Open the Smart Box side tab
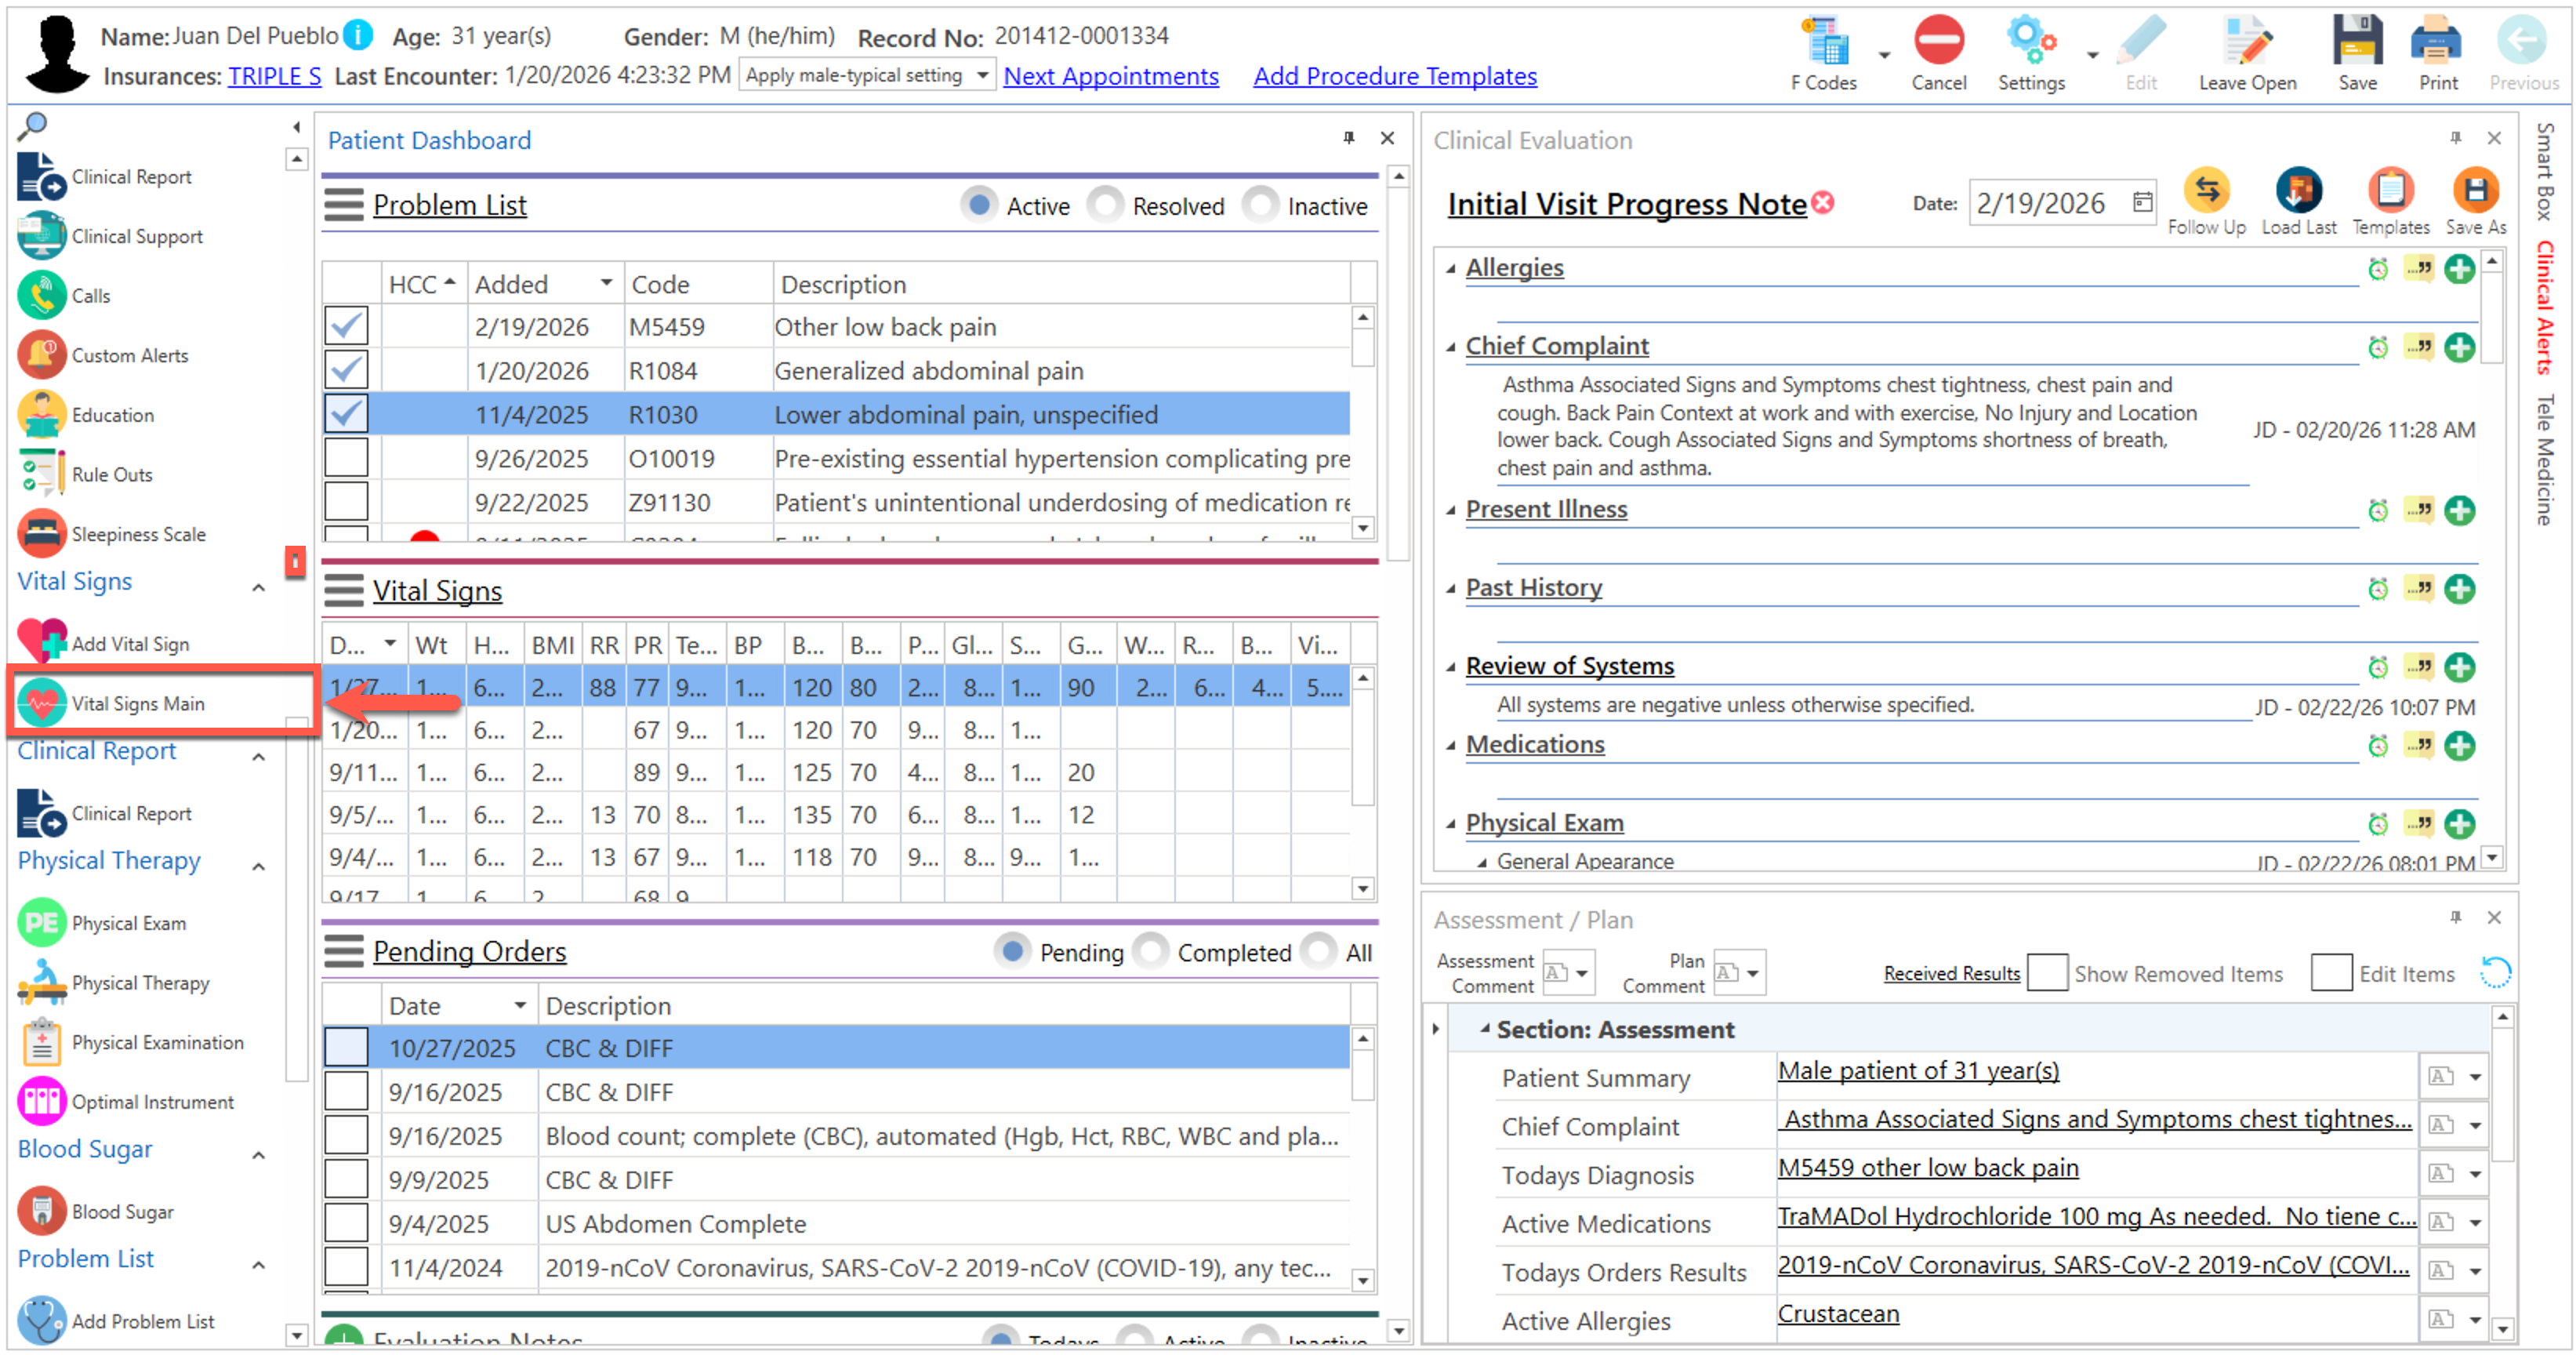Viewport: 2576px width, 1355px height. 2544,171
